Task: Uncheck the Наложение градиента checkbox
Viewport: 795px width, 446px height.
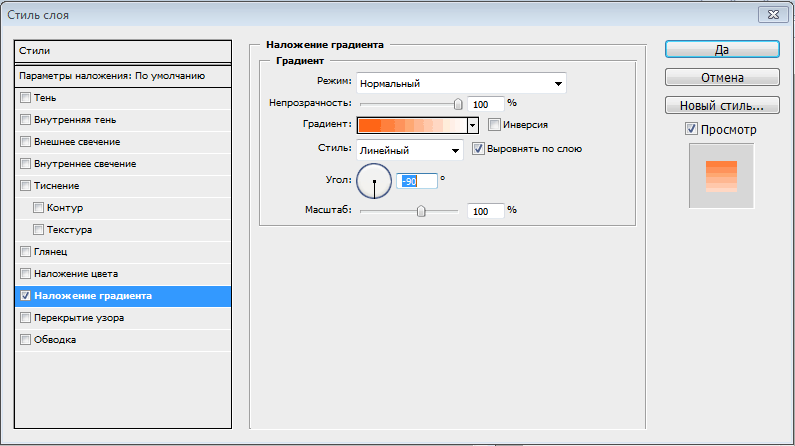Action: 25,295
